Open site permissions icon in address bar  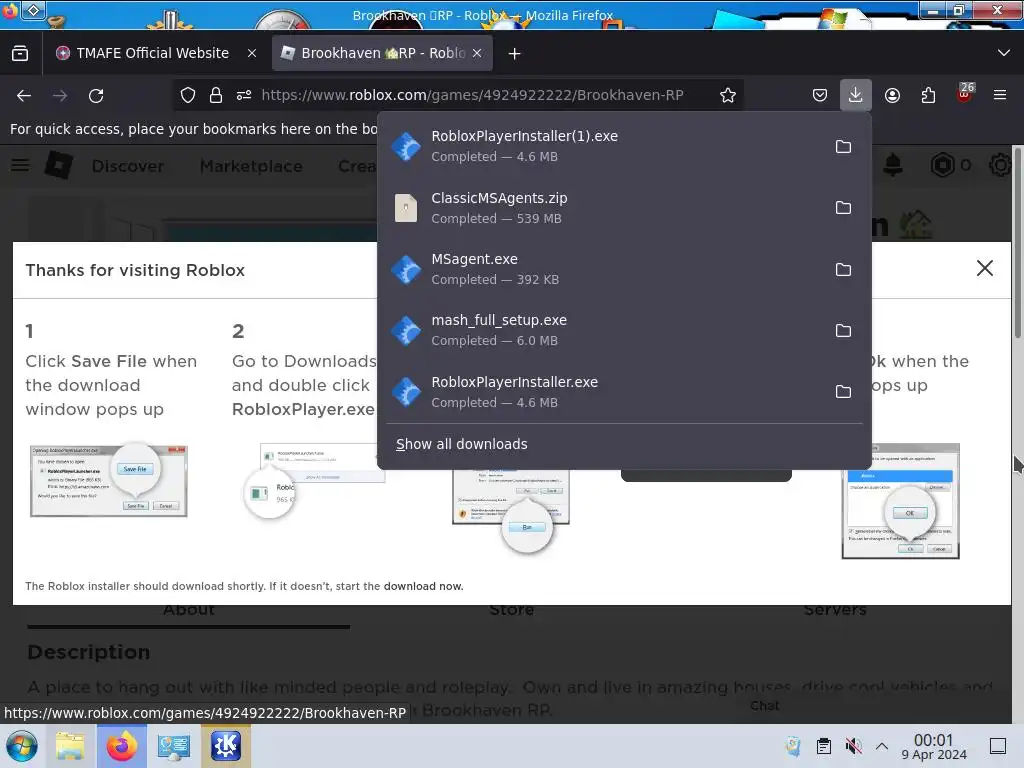(244, 95)
